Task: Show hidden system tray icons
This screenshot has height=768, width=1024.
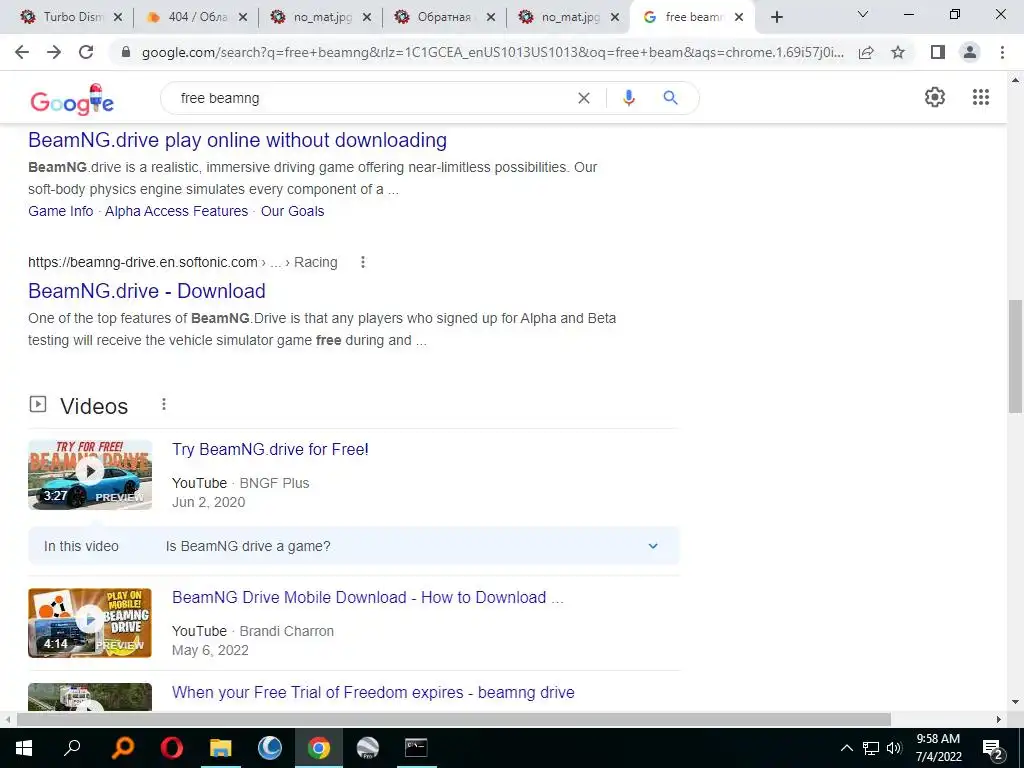Action: pyautogui.click(x=846, y=748)
